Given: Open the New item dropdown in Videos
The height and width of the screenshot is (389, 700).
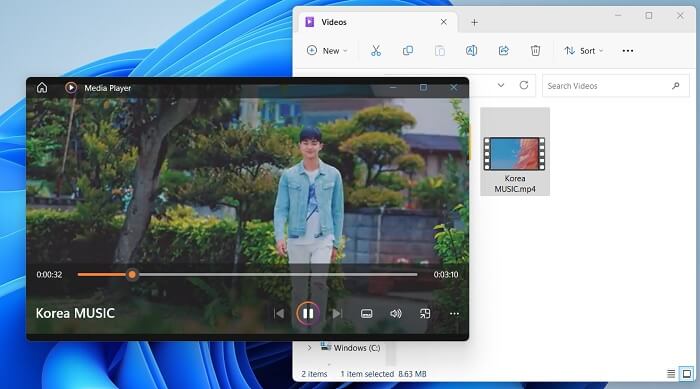Looking at the screenshot, I should [327, 50].
